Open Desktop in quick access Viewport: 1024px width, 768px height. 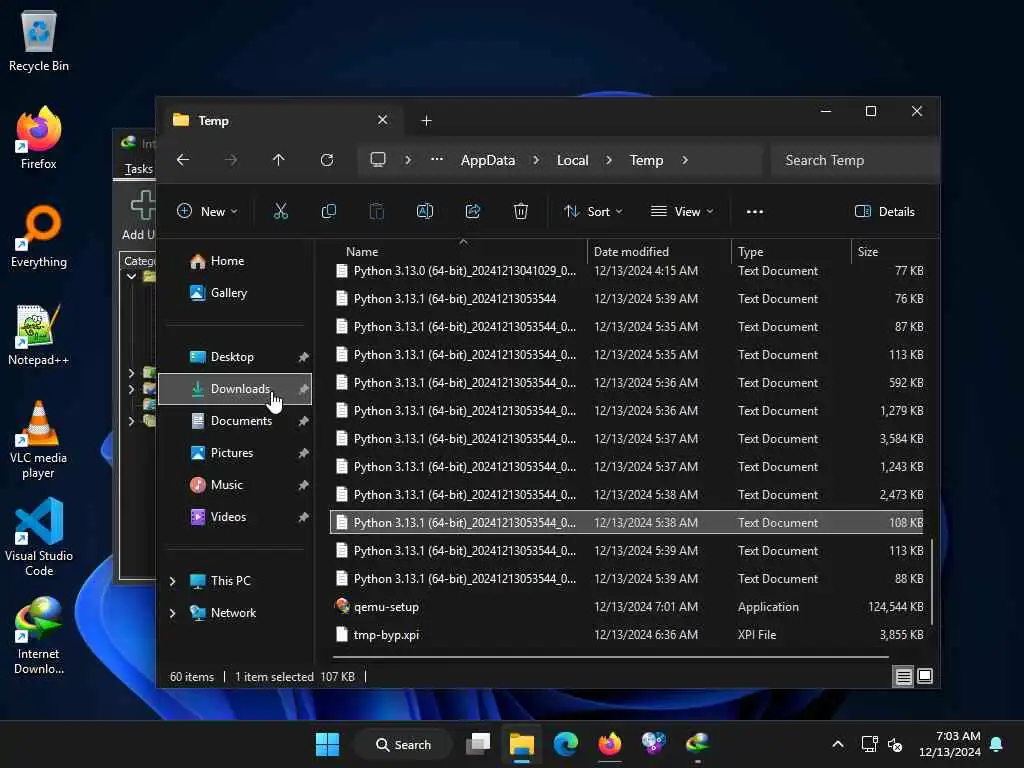[235, 357]
